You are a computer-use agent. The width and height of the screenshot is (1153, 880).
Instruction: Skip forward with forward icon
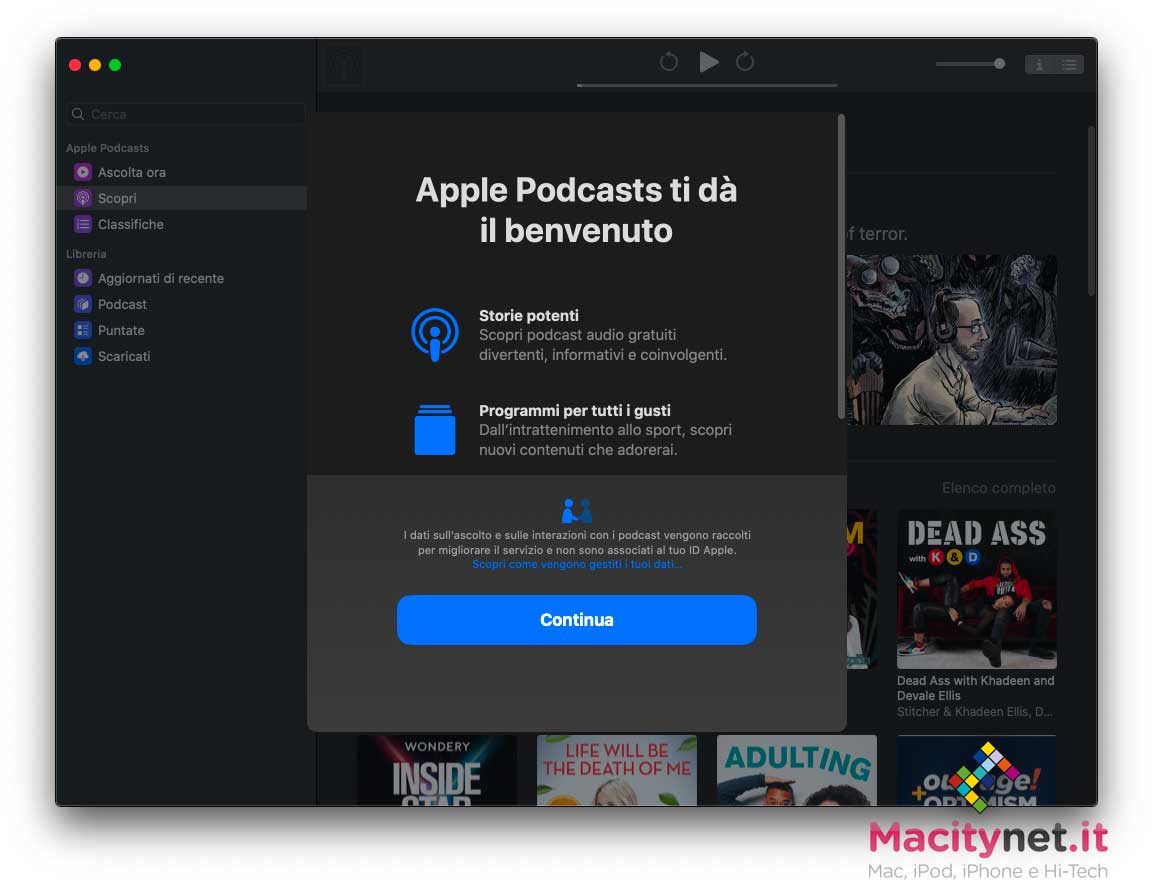point(745,62)
